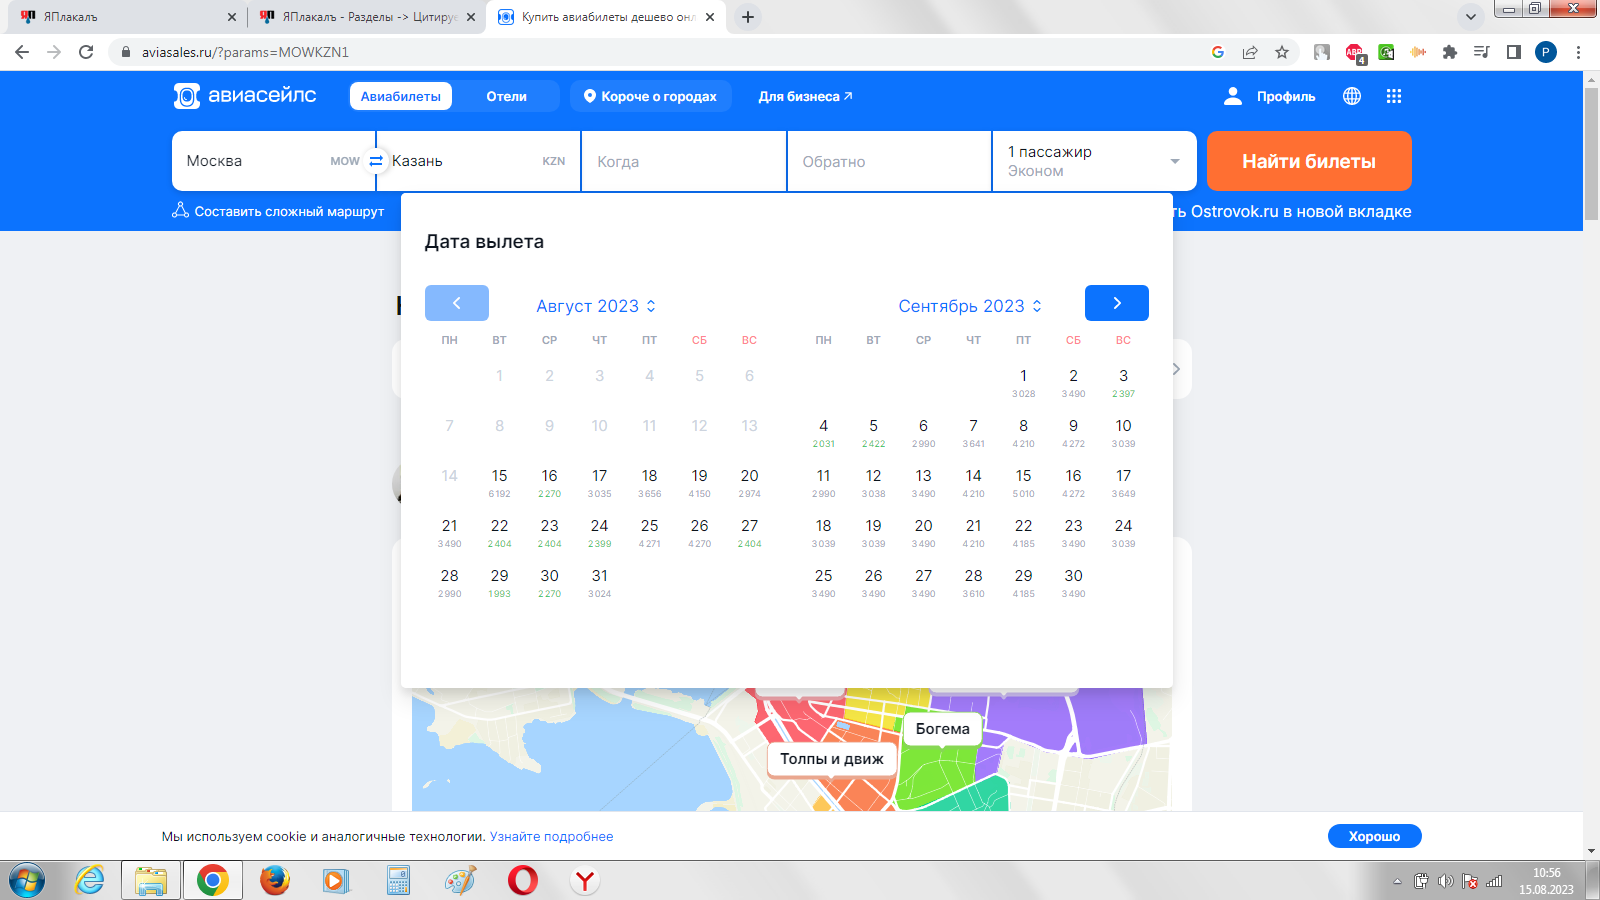Click the Google icon in address bar
Viewport: 1600px width, 900px height.
coord(1218,52)
